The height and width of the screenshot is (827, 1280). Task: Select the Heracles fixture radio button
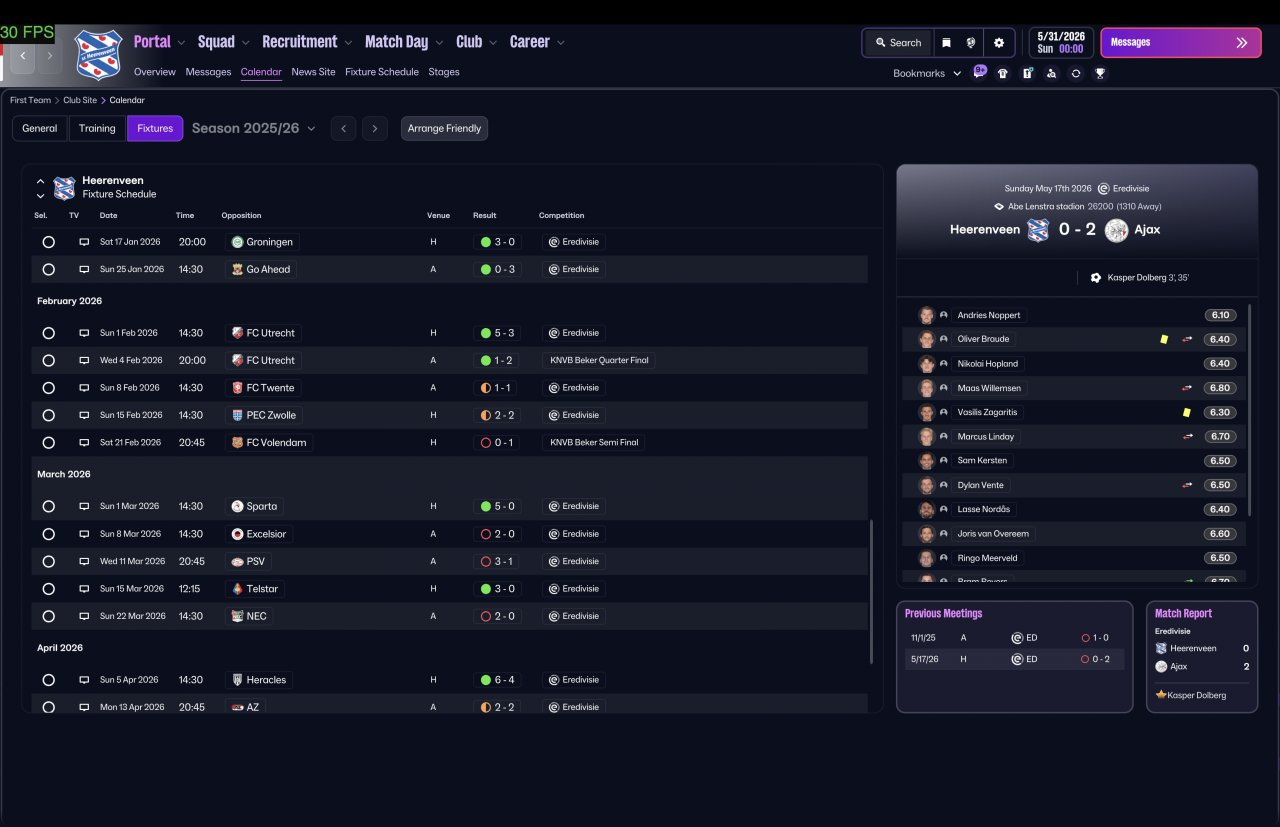coord(48,680)
